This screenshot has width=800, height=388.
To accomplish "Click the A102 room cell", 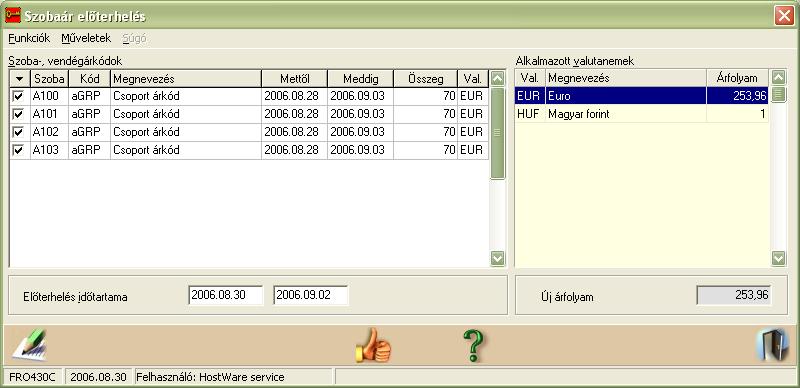I will click(49, 132).
